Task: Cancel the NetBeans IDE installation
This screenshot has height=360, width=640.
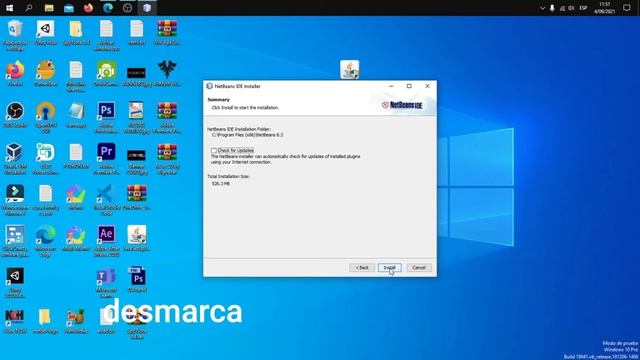Action: [419, 268]
